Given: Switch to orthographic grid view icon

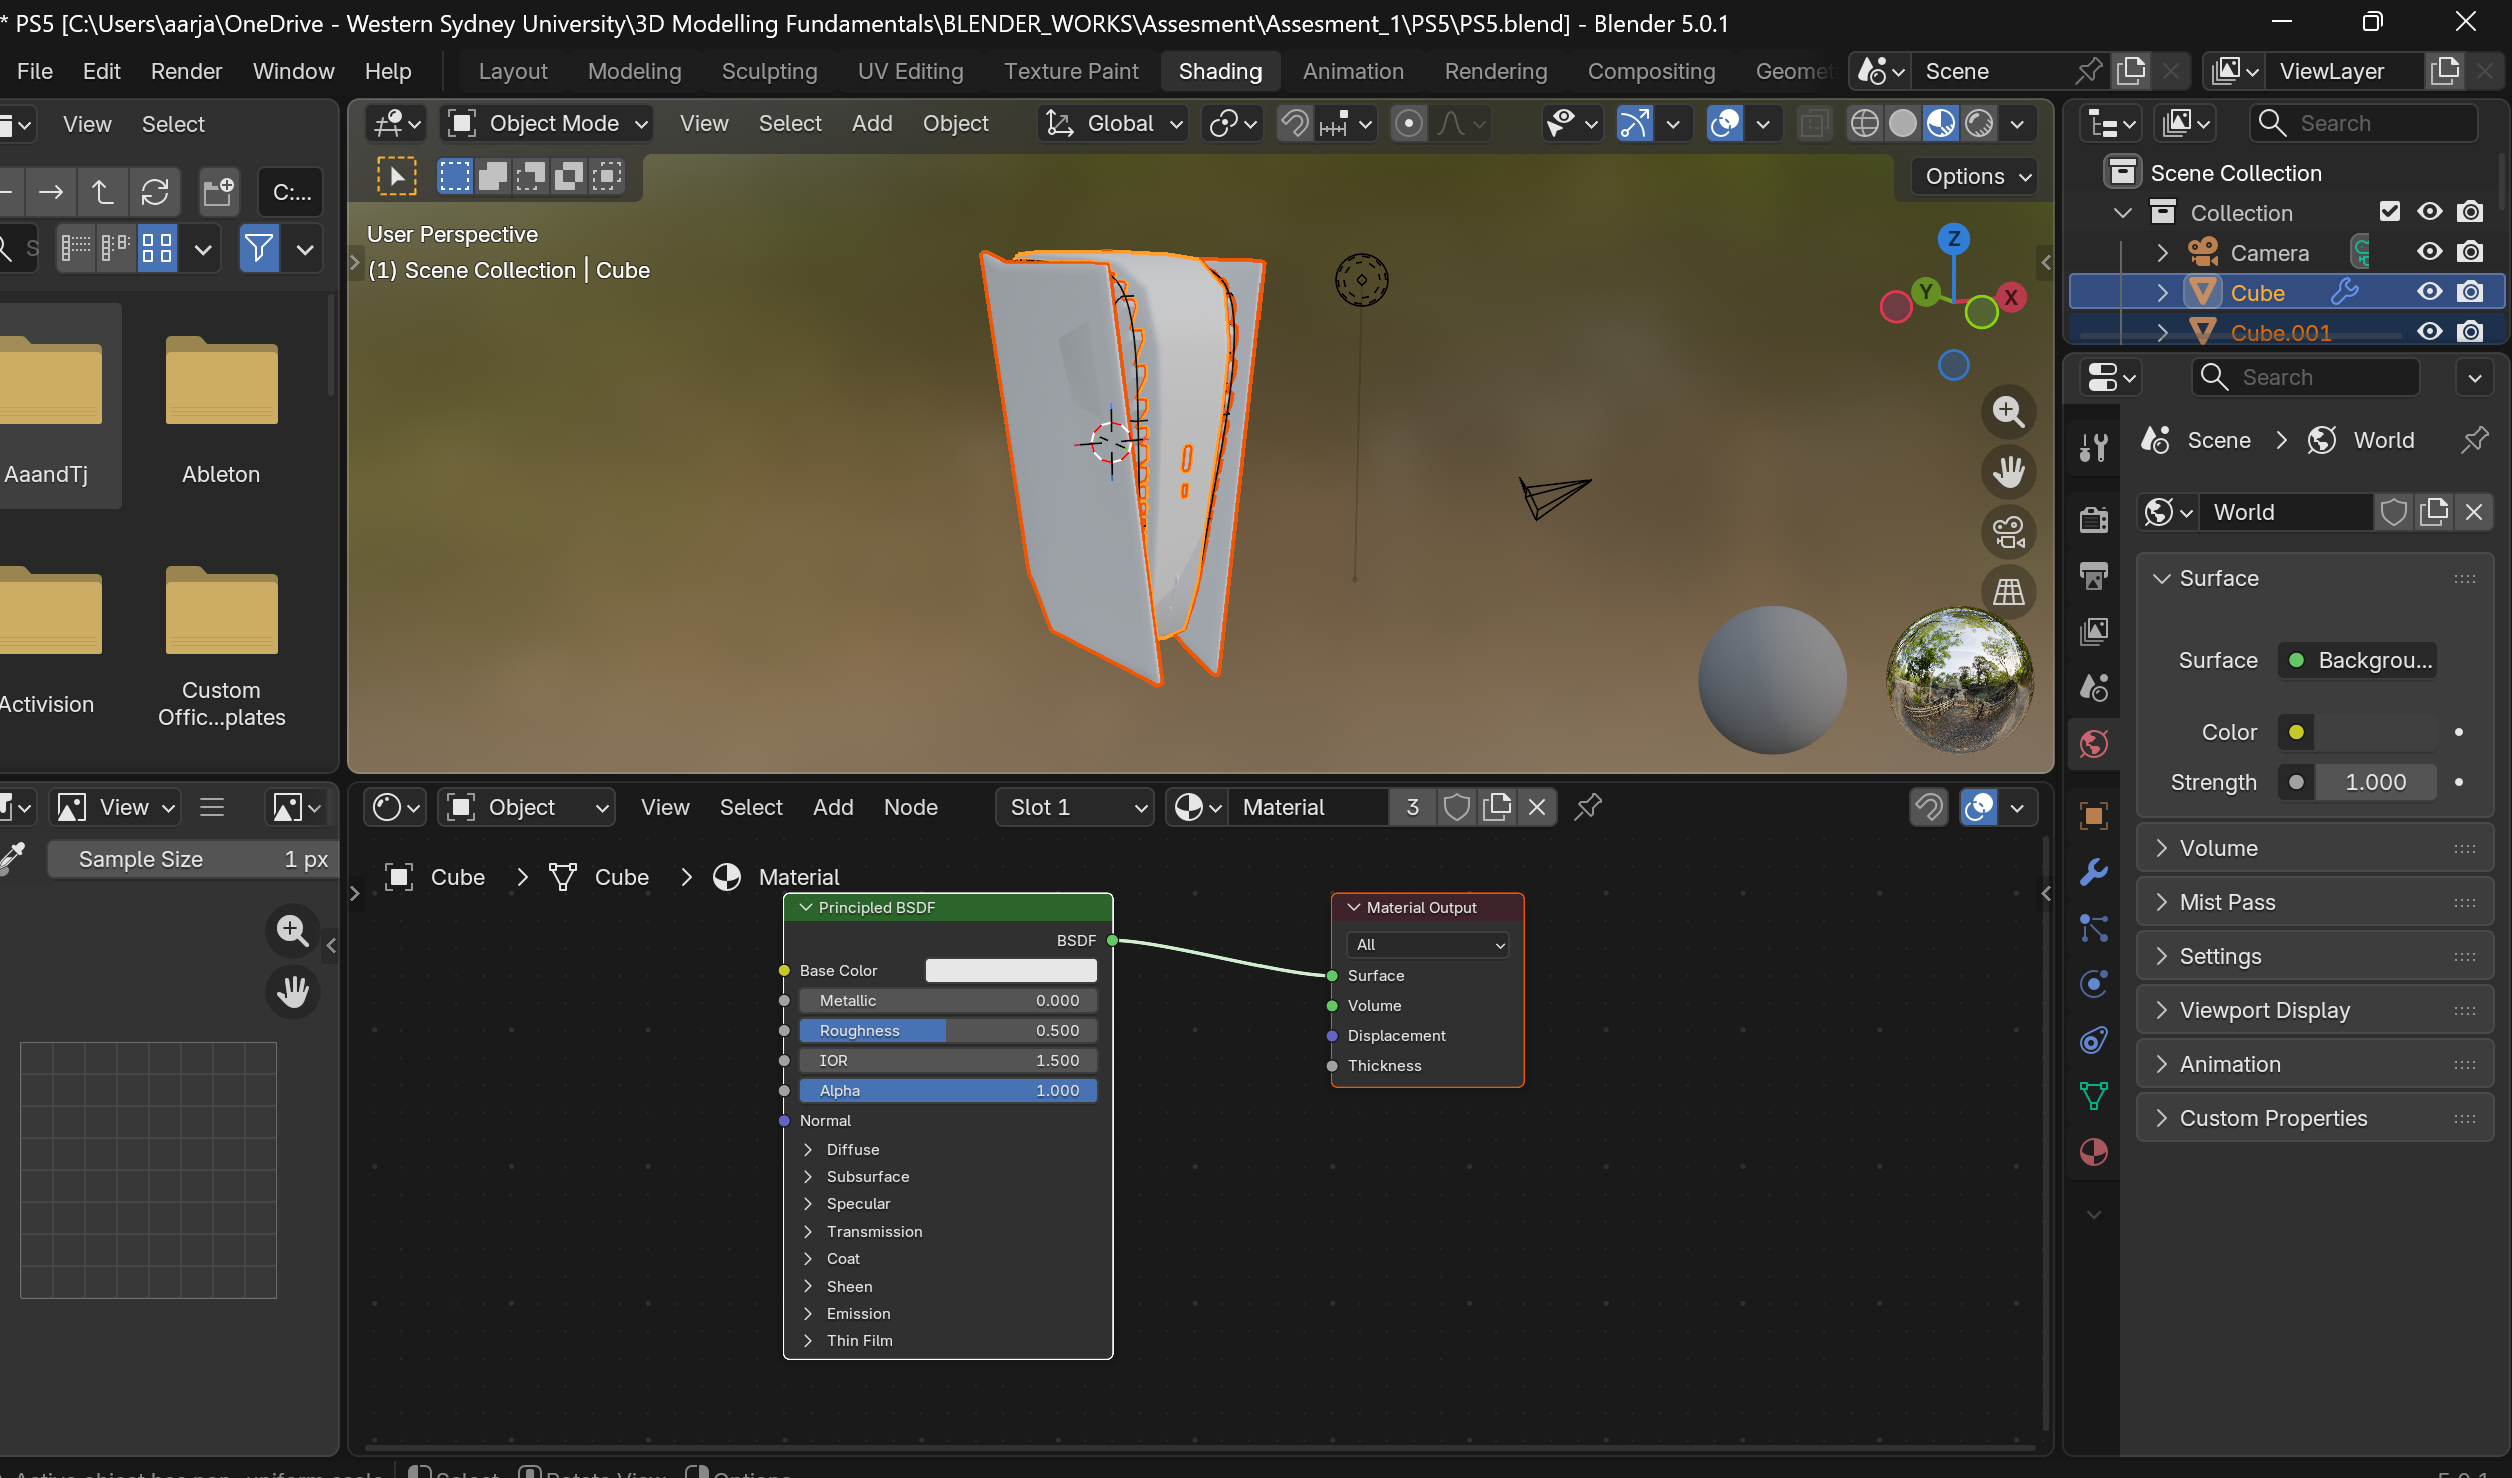Looking at the screenshot, I should pos(2008,591).
